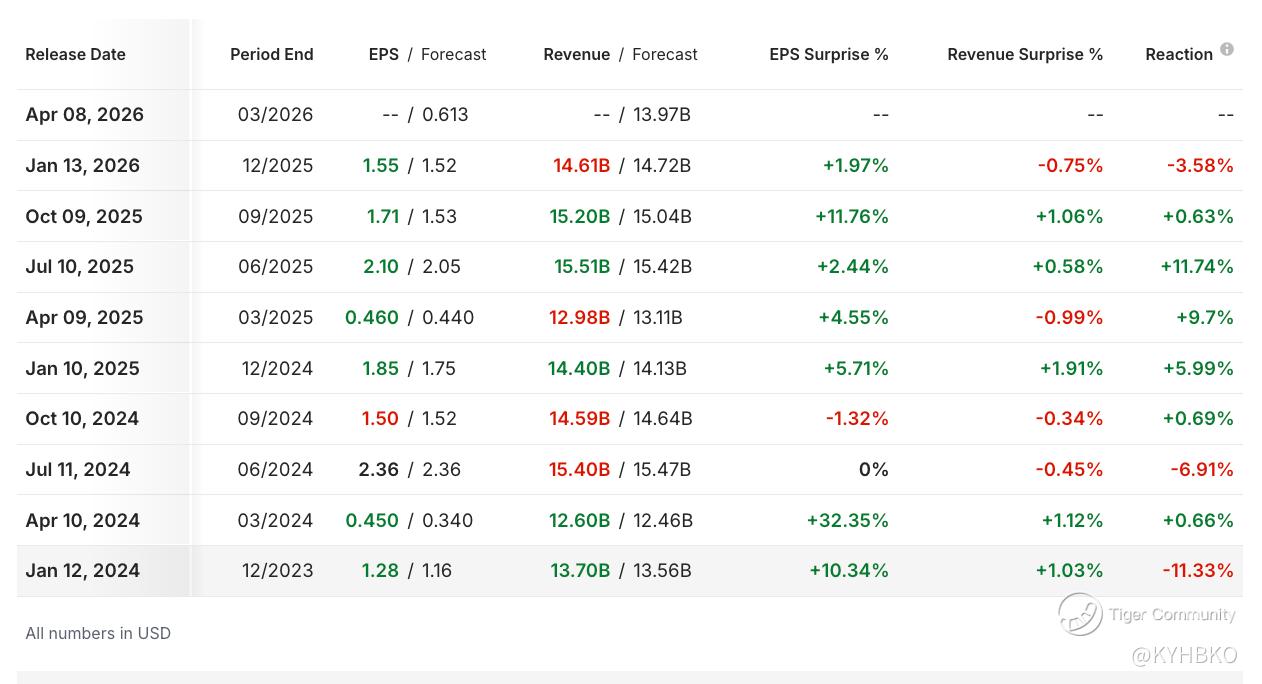Click the @KYHBKO username watermark
1262x684 pixels.
pyautogui.click(x=1184, y=656)
